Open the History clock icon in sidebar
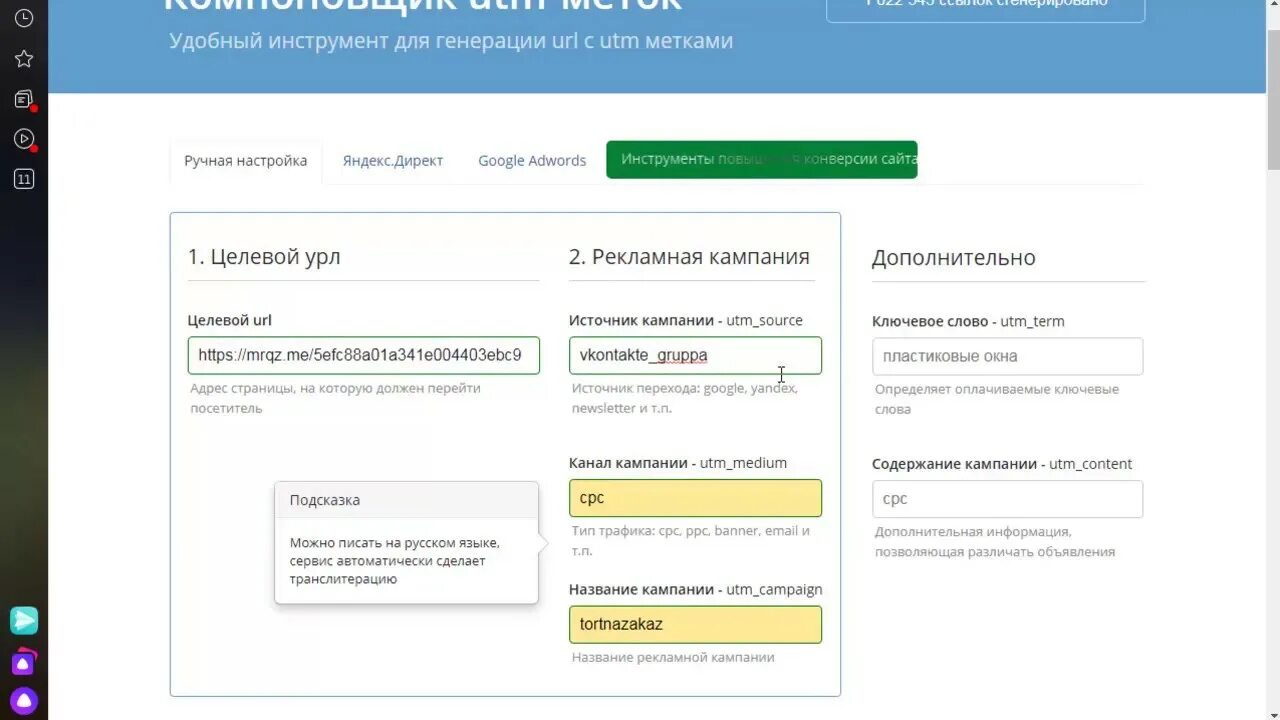The width and height of the screenshot is (1280, 720). 24,18
